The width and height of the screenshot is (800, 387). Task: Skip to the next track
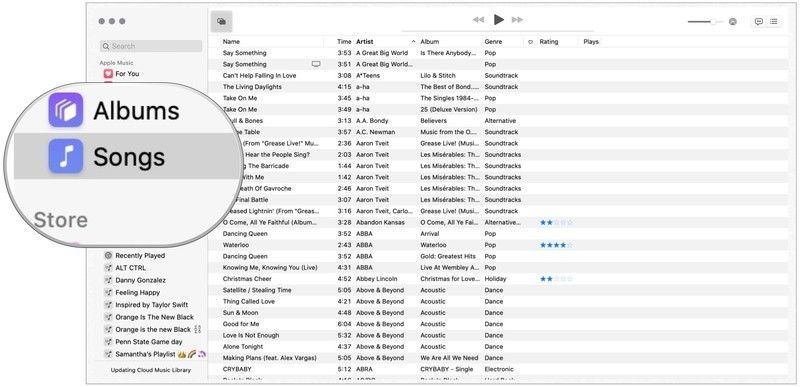click(517, 20)
